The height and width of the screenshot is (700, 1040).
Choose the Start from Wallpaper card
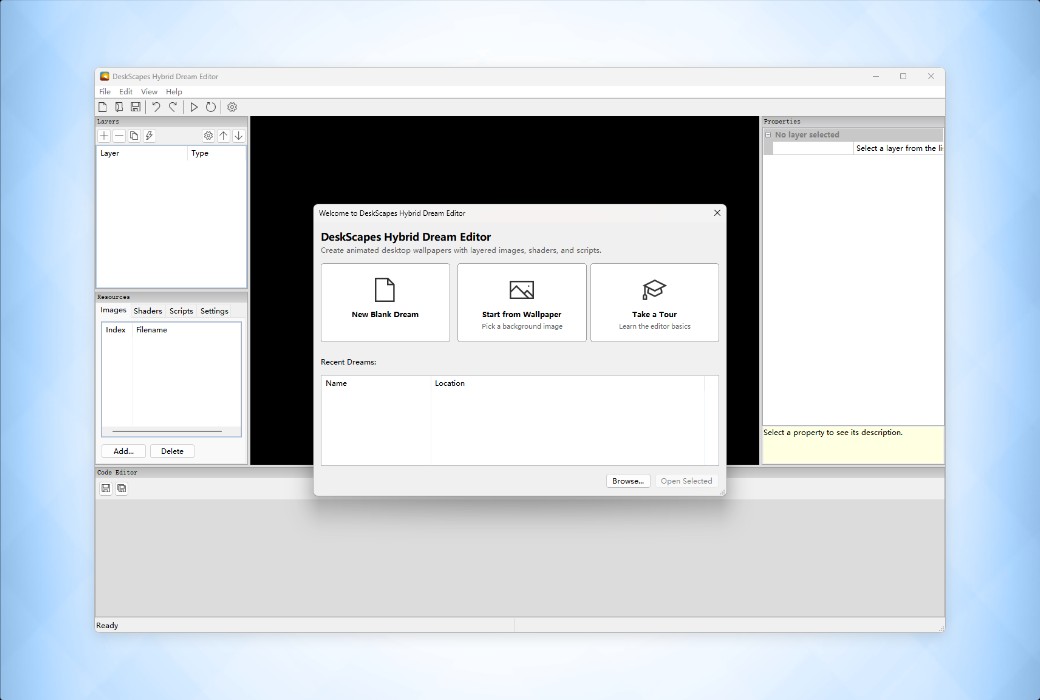point(522,303)
